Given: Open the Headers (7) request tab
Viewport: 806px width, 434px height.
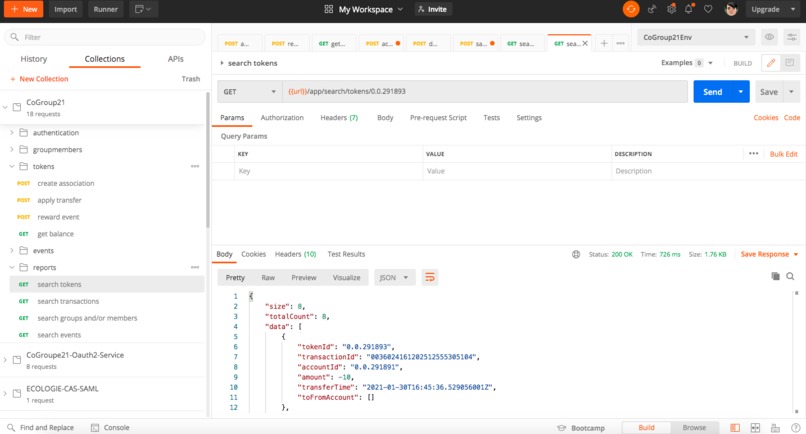Looking at the screenshot, I should pyautogui.click(x=339, y=117).
